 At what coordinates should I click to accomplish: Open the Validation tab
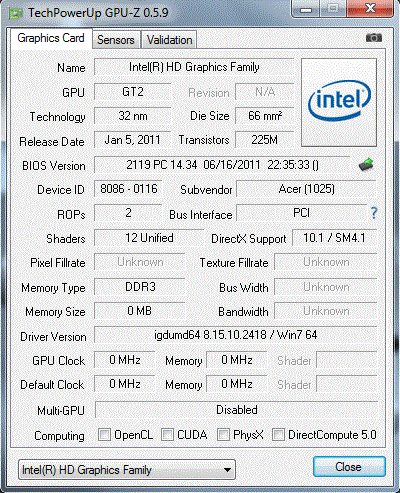coord(169,40)
